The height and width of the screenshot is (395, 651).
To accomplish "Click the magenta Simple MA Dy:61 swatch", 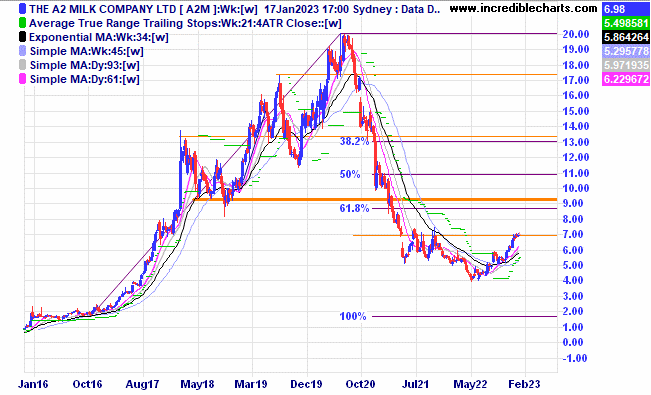I will (x=22, y=79).
